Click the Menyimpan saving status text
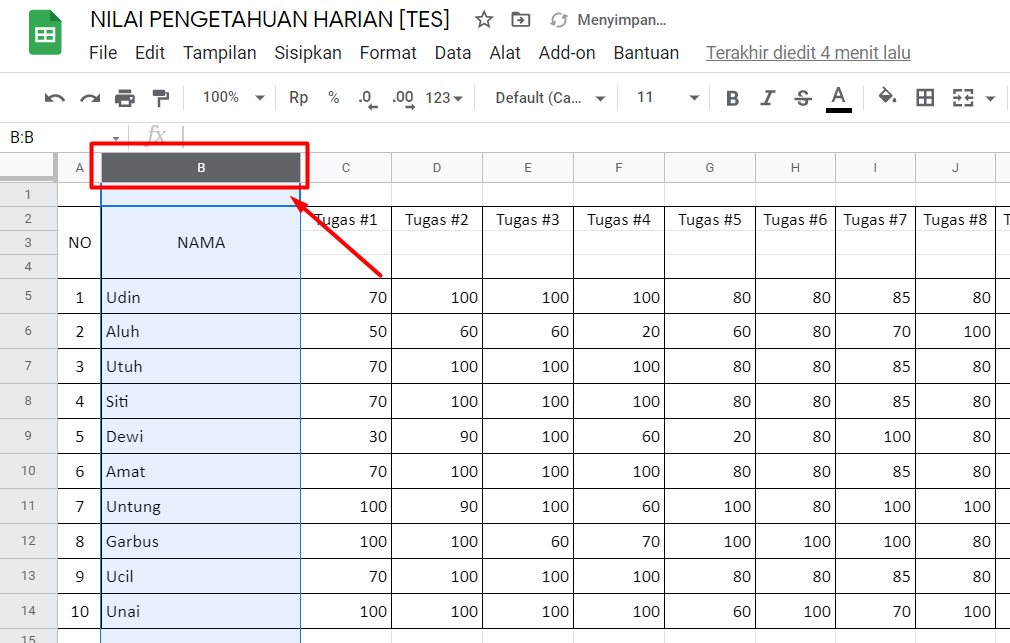This screenshot has height=643, width=1010. pos(622,20)
